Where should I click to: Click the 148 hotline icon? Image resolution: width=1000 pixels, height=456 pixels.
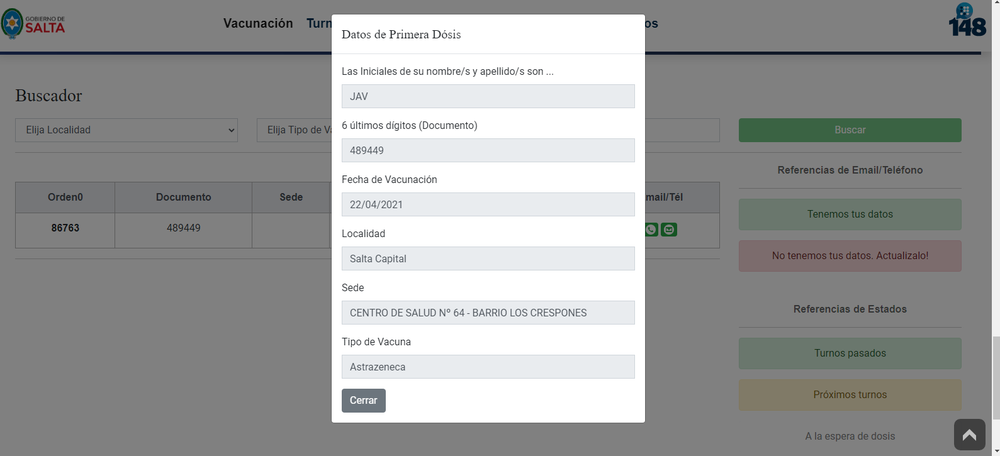(967, 20)
